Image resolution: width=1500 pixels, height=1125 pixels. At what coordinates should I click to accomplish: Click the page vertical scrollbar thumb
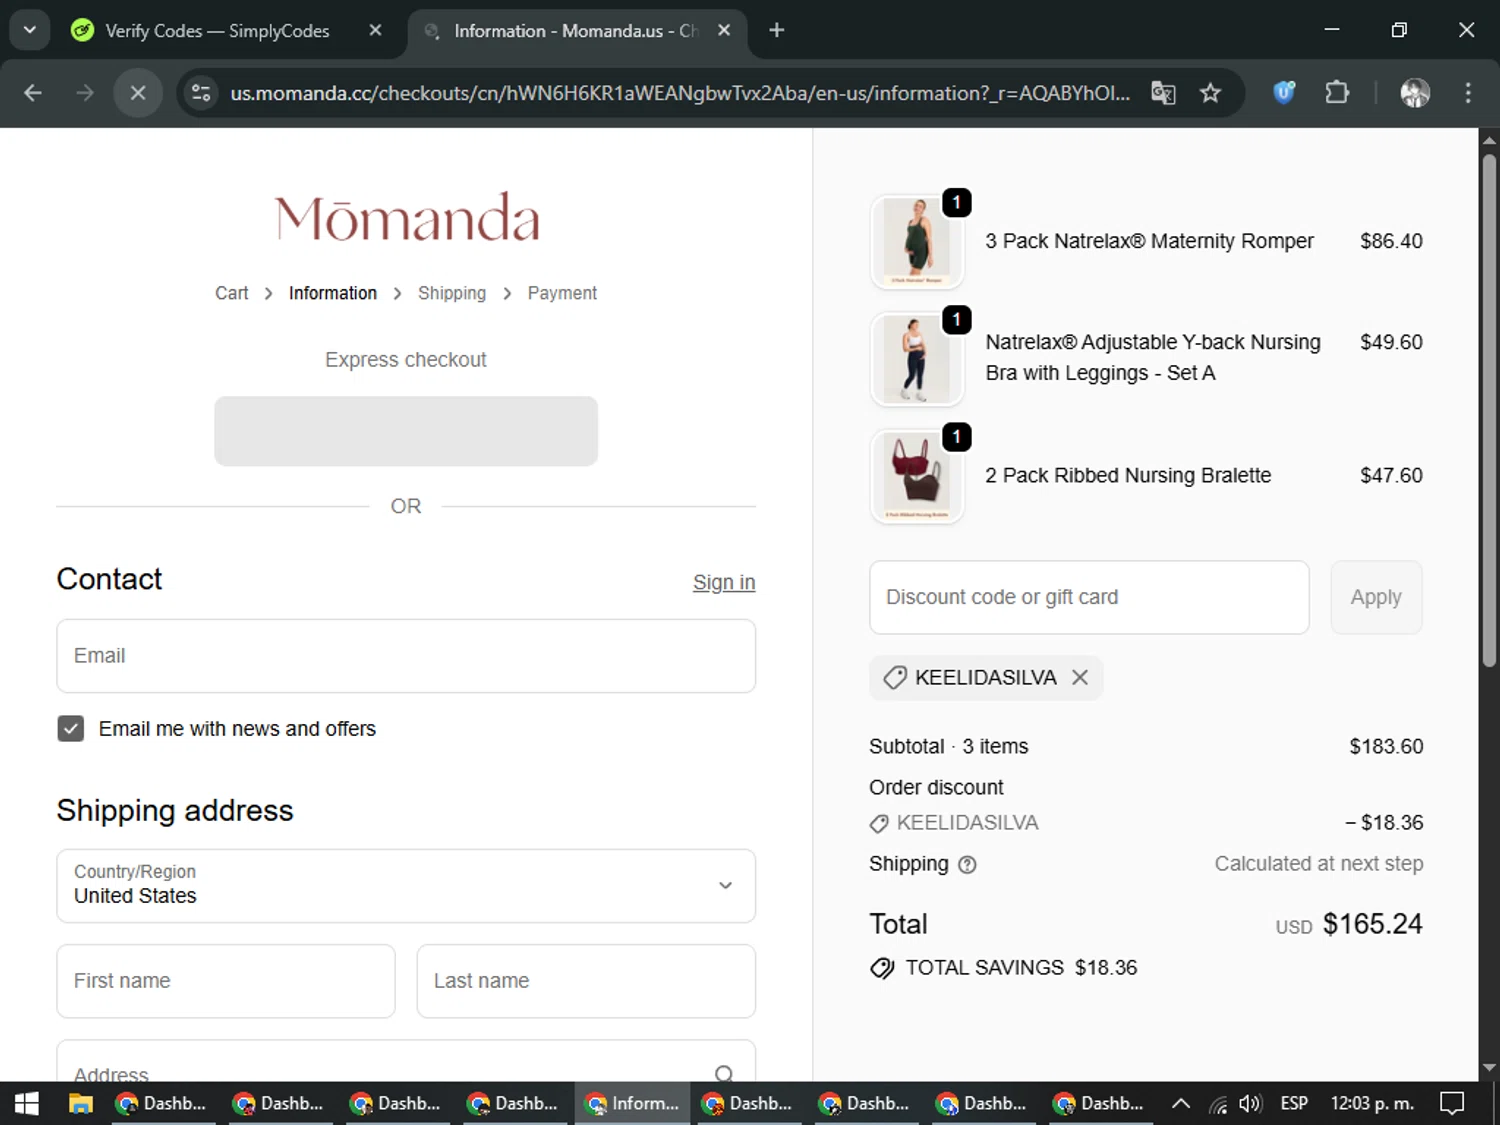tap(1489, 410)
